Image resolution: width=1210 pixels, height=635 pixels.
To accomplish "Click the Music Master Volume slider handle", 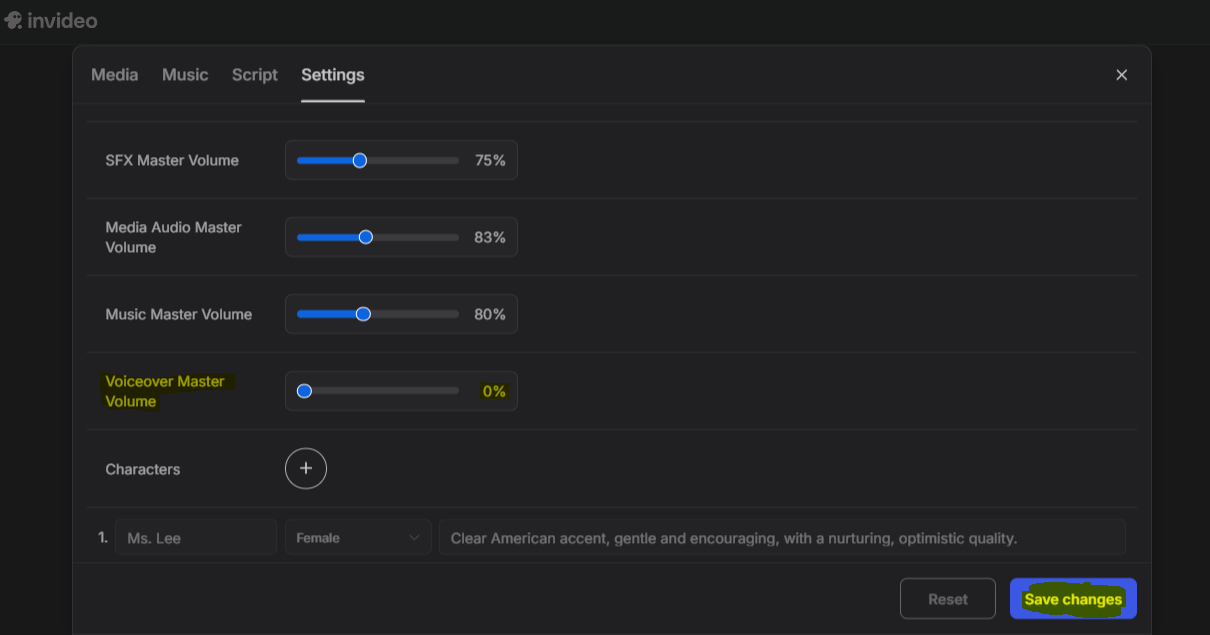I will (x=364, y=314).
